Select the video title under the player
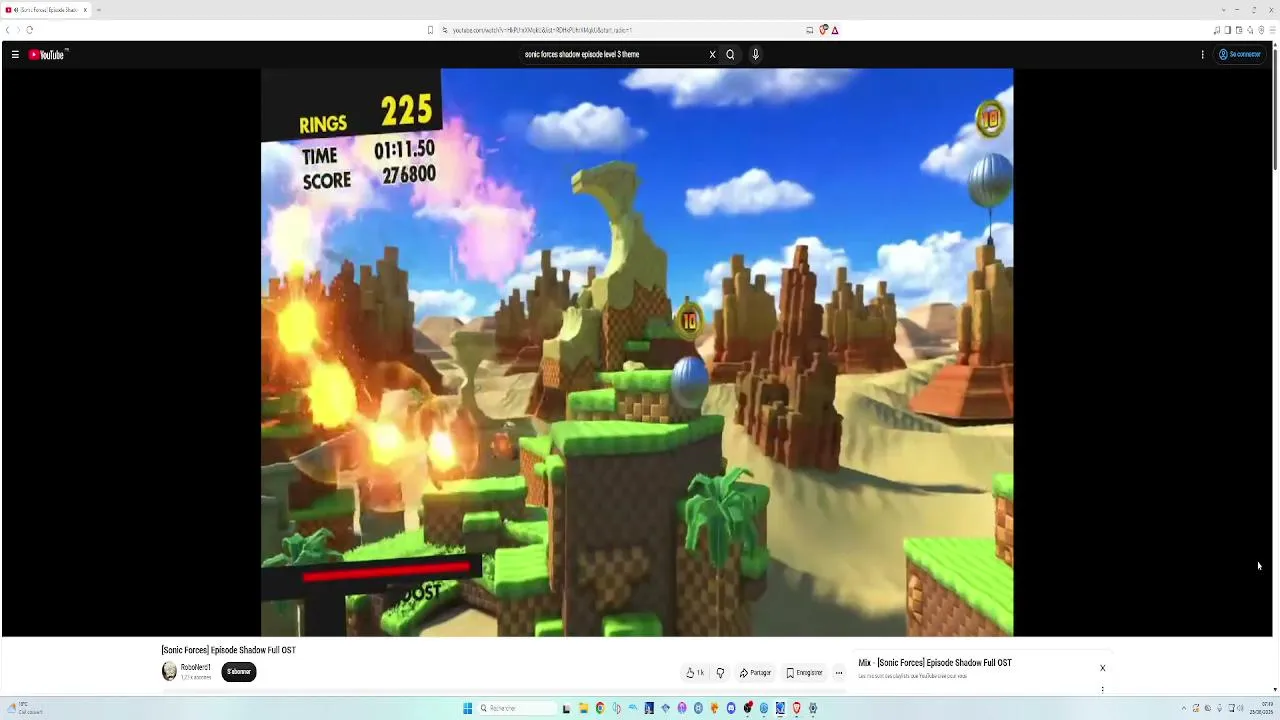 point(229,650)
